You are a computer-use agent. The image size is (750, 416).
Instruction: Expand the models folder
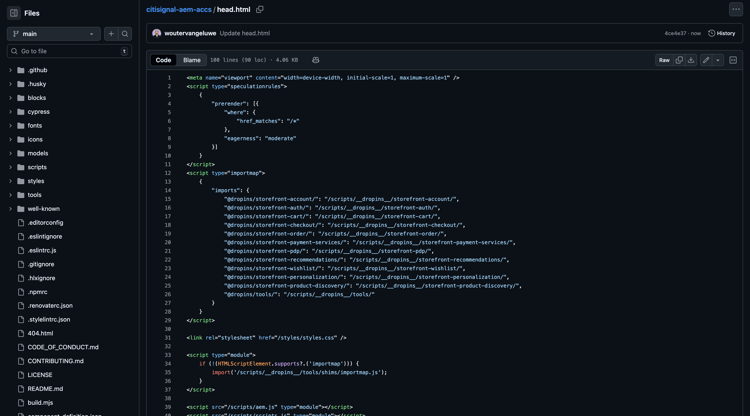tap(11, 153)
